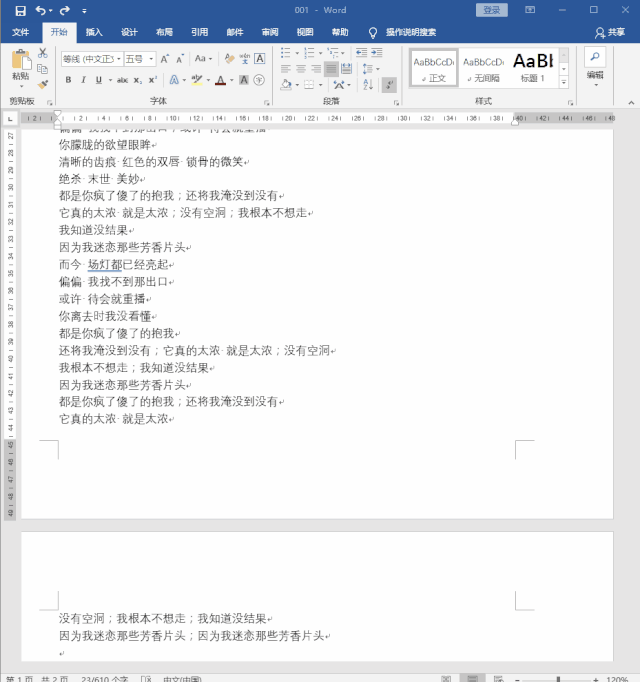Collapse the ribbon with the up chevron
Screen dimensions: 640x682
pos(631,103)
